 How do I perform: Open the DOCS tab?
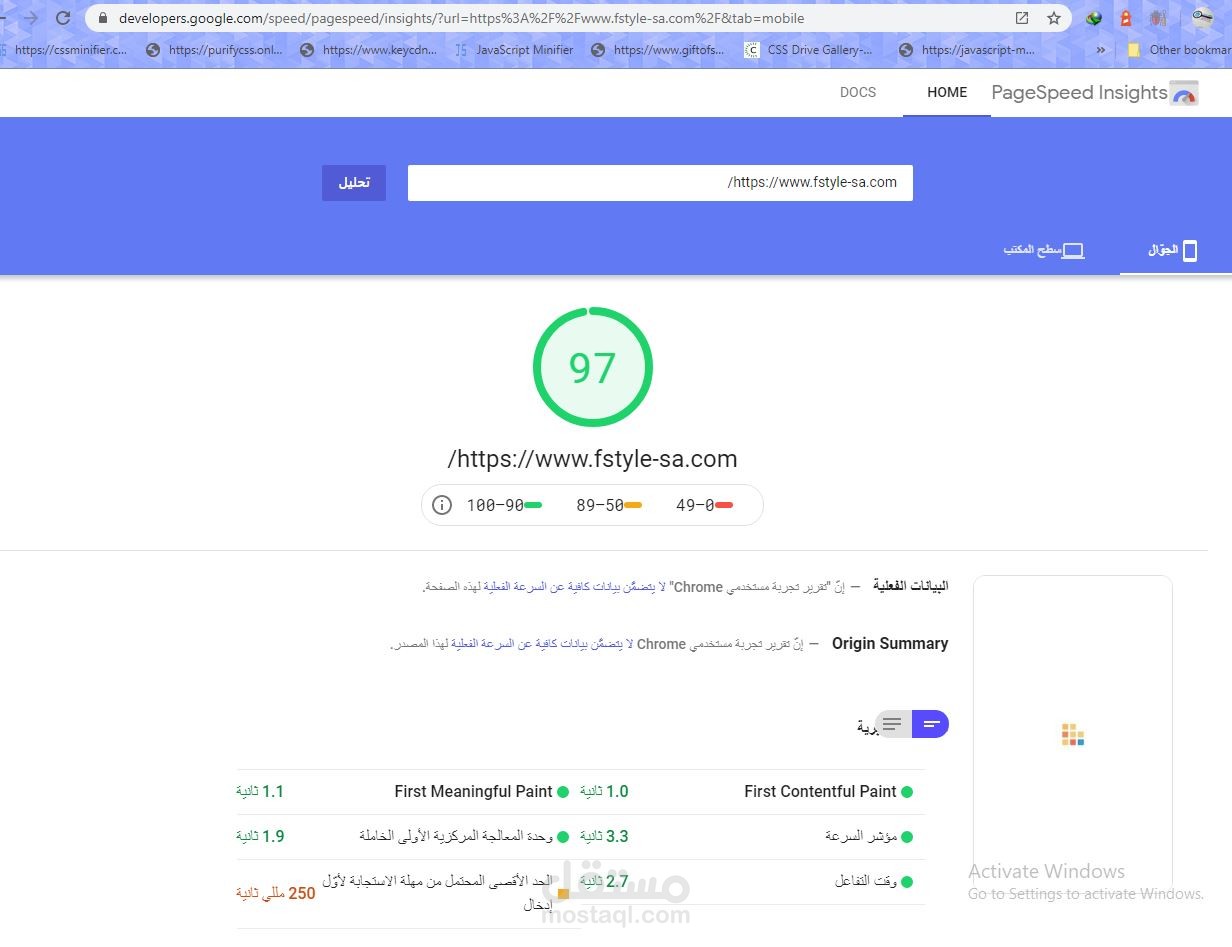click(x=858, y=92)
